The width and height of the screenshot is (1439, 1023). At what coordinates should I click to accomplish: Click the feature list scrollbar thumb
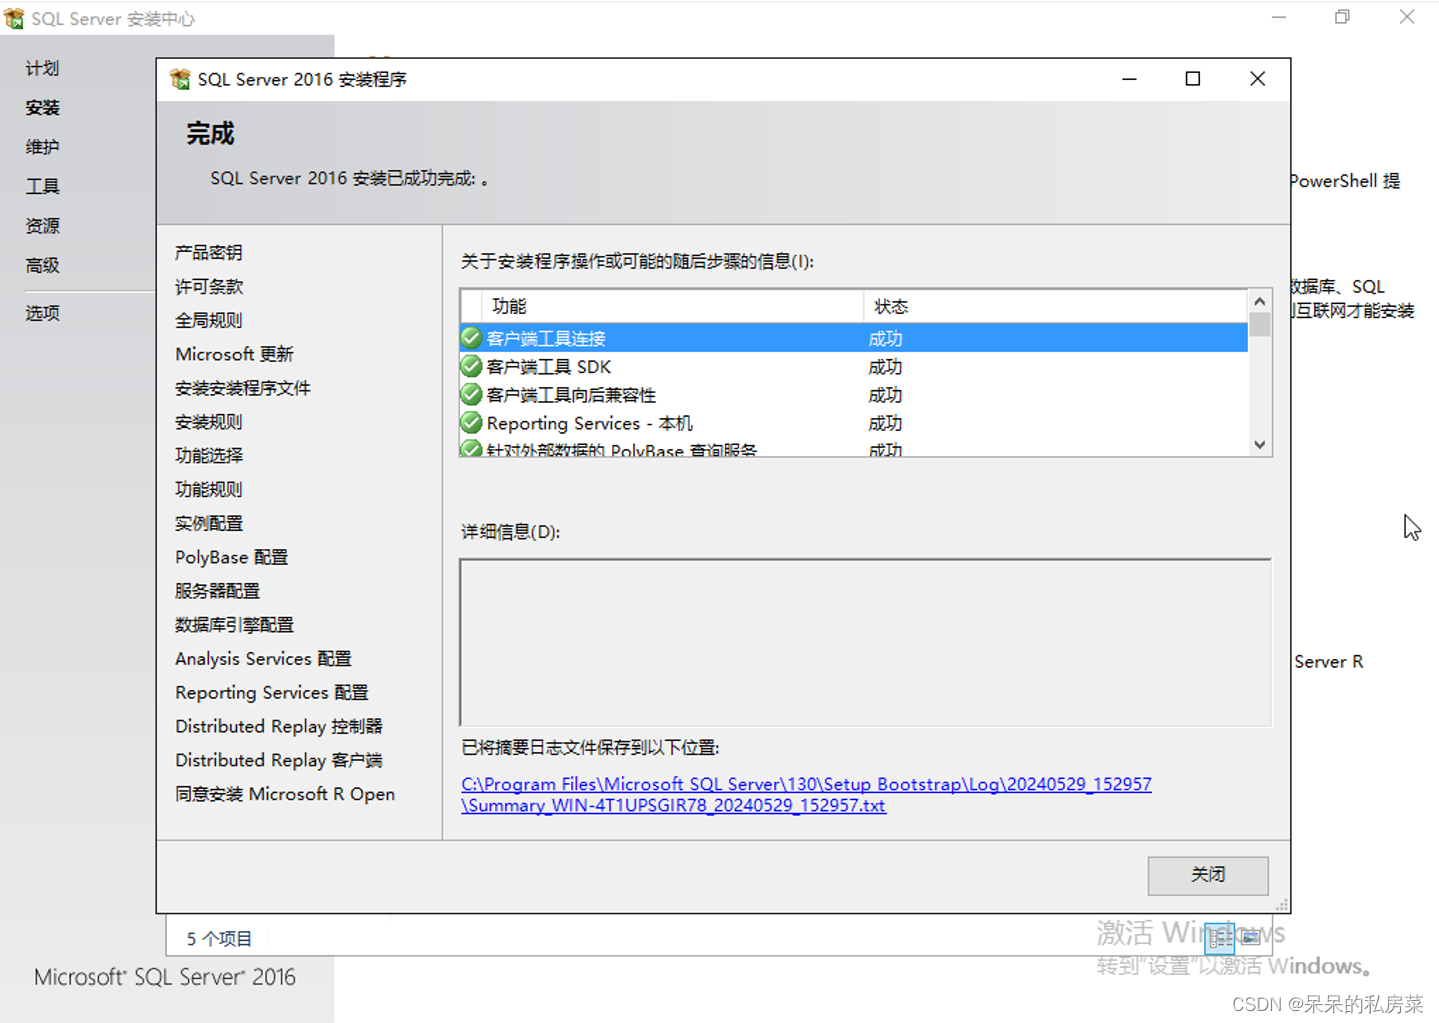click(1260, 325)
